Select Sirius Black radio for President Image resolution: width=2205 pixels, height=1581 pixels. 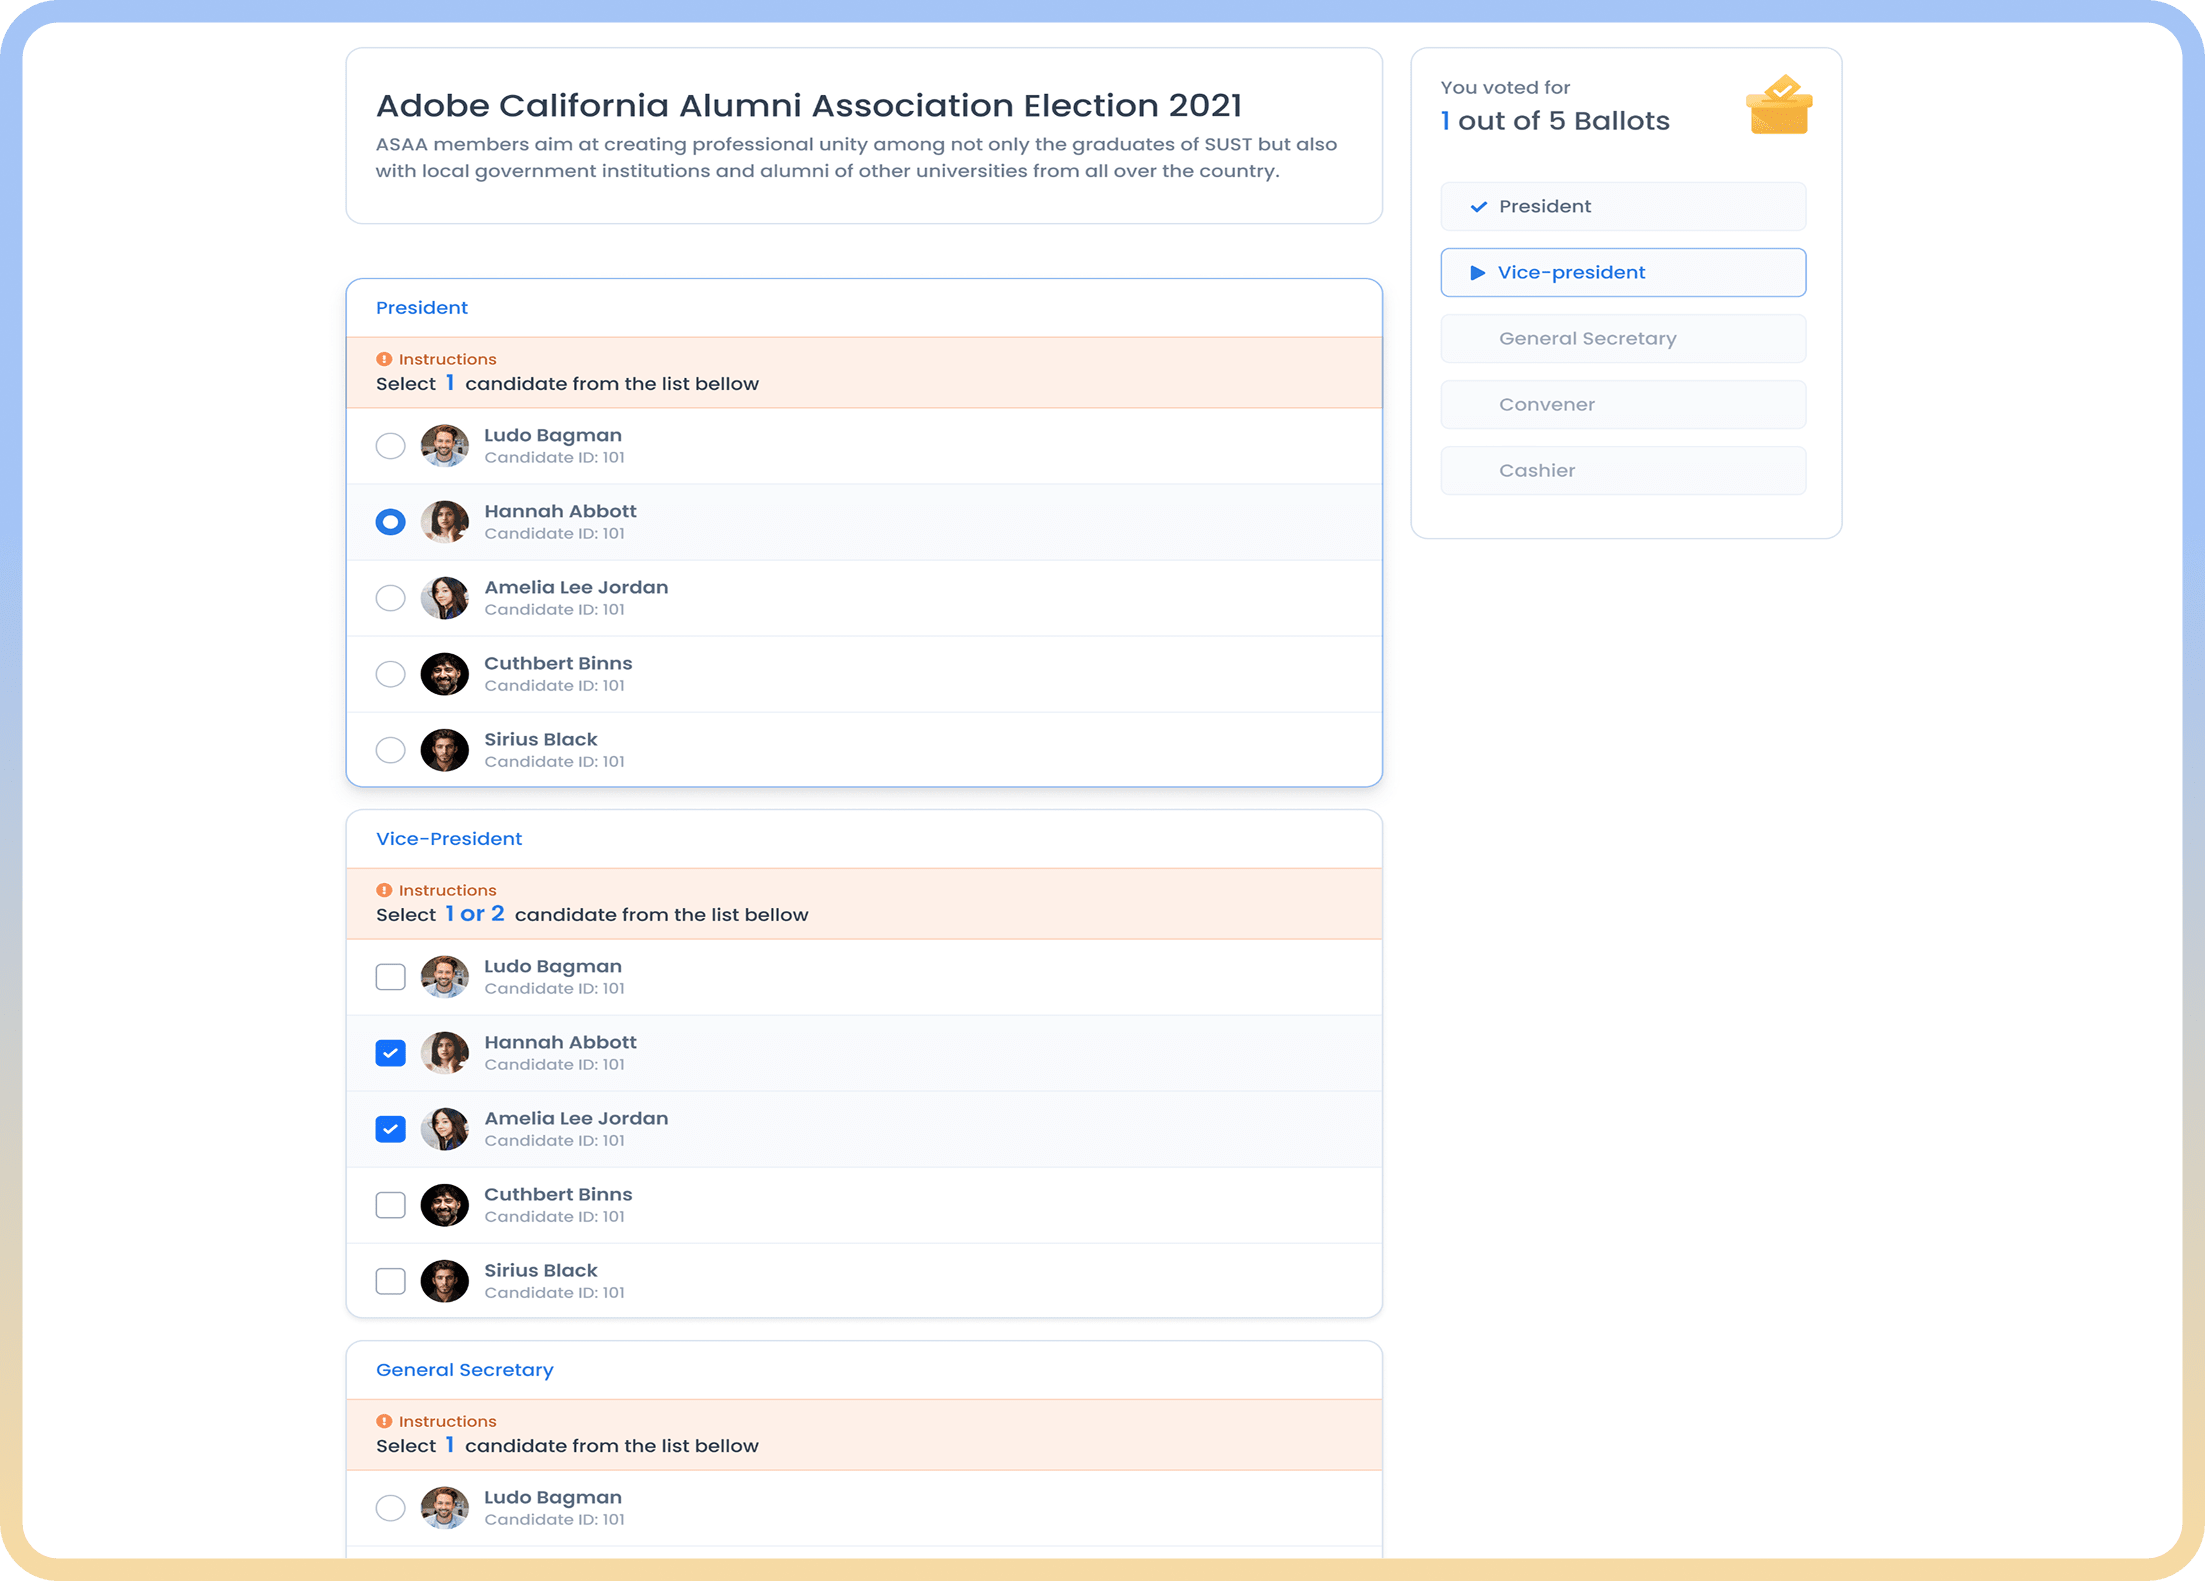click(x=390, y=750)
